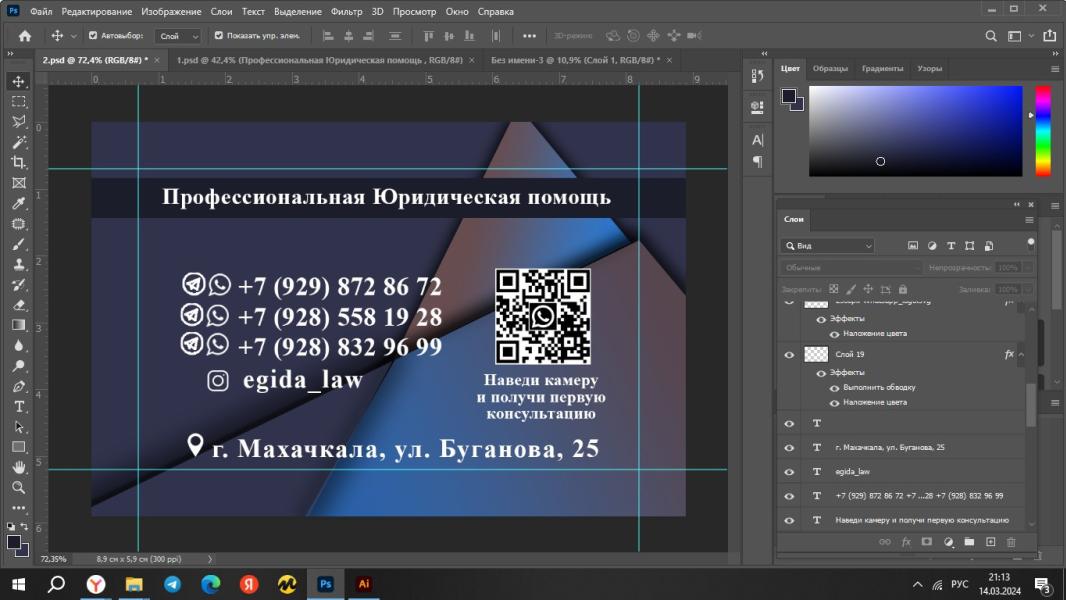Open the Вид layer filter dropdown
Screen dimensions: 1066x600
click(x=828, y=246)
